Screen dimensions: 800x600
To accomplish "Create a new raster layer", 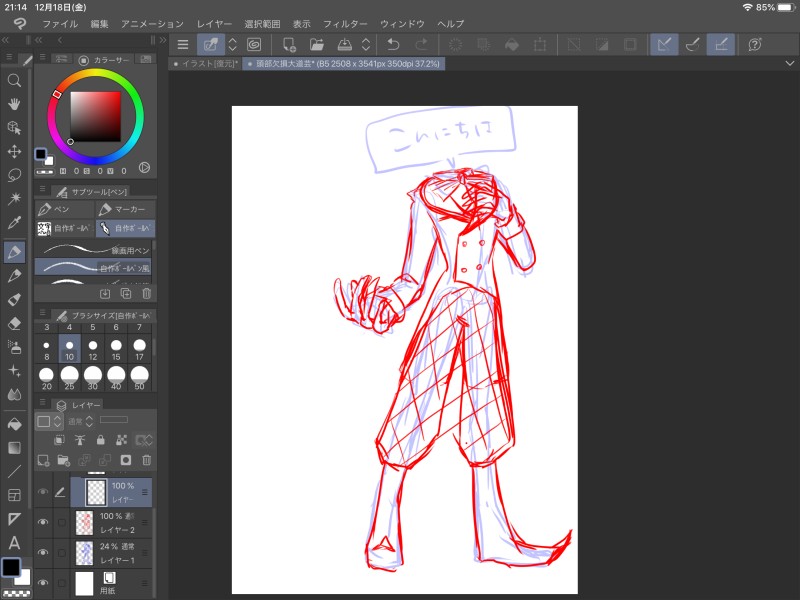I will [43, 460].
